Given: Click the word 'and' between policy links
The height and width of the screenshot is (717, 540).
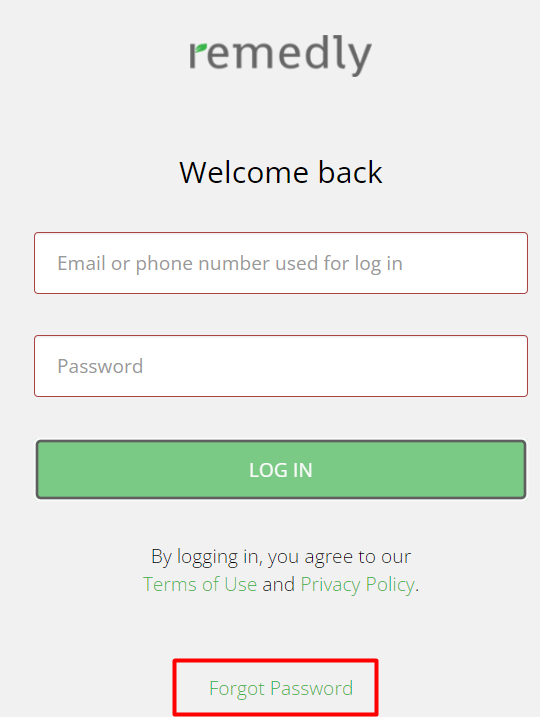Looking at the screenshot, I should [278, 584].
